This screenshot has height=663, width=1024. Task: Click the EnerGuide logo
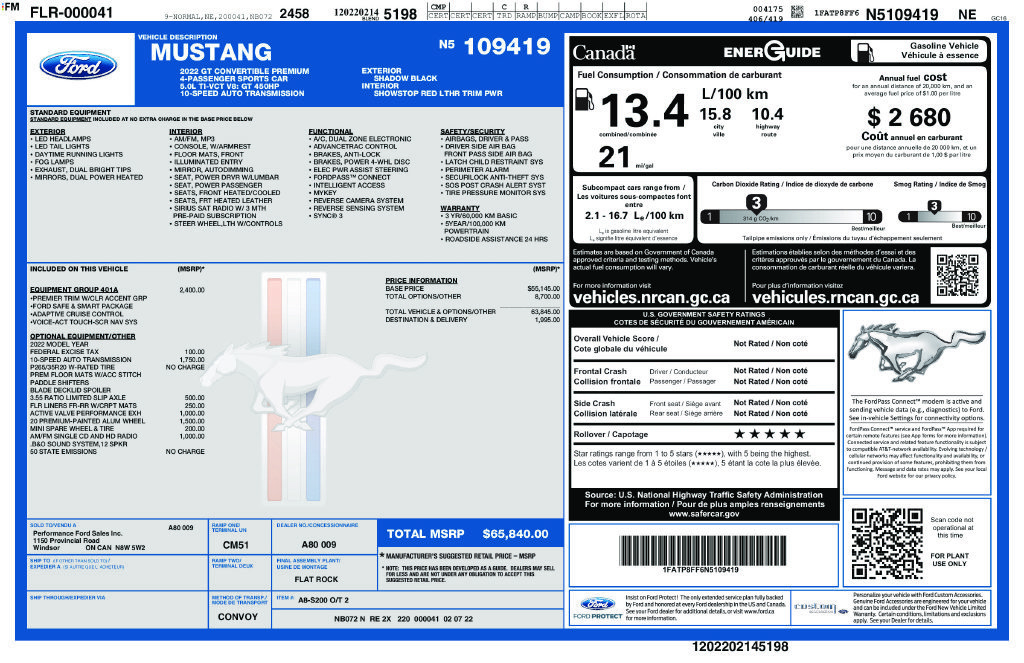[x=772, y=52]
